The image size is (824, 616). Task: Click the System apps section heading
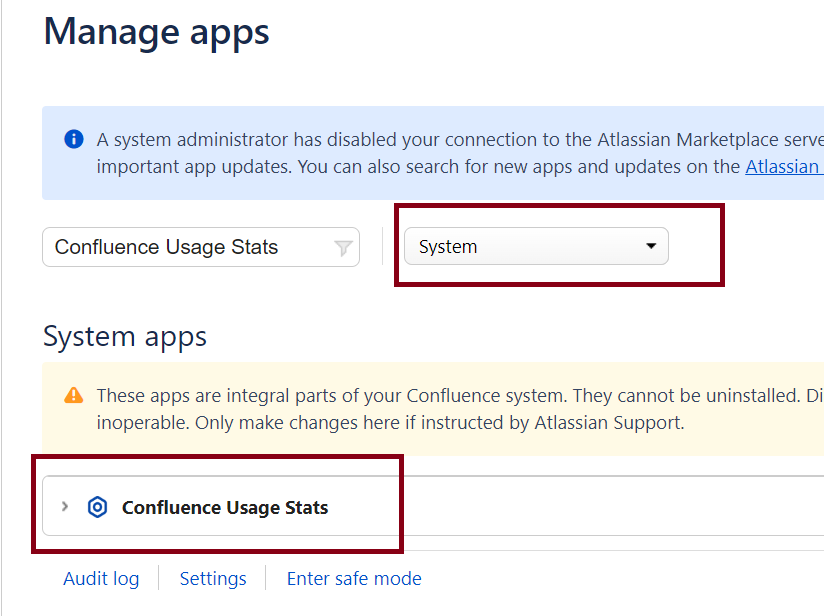(x=125, y=336)
